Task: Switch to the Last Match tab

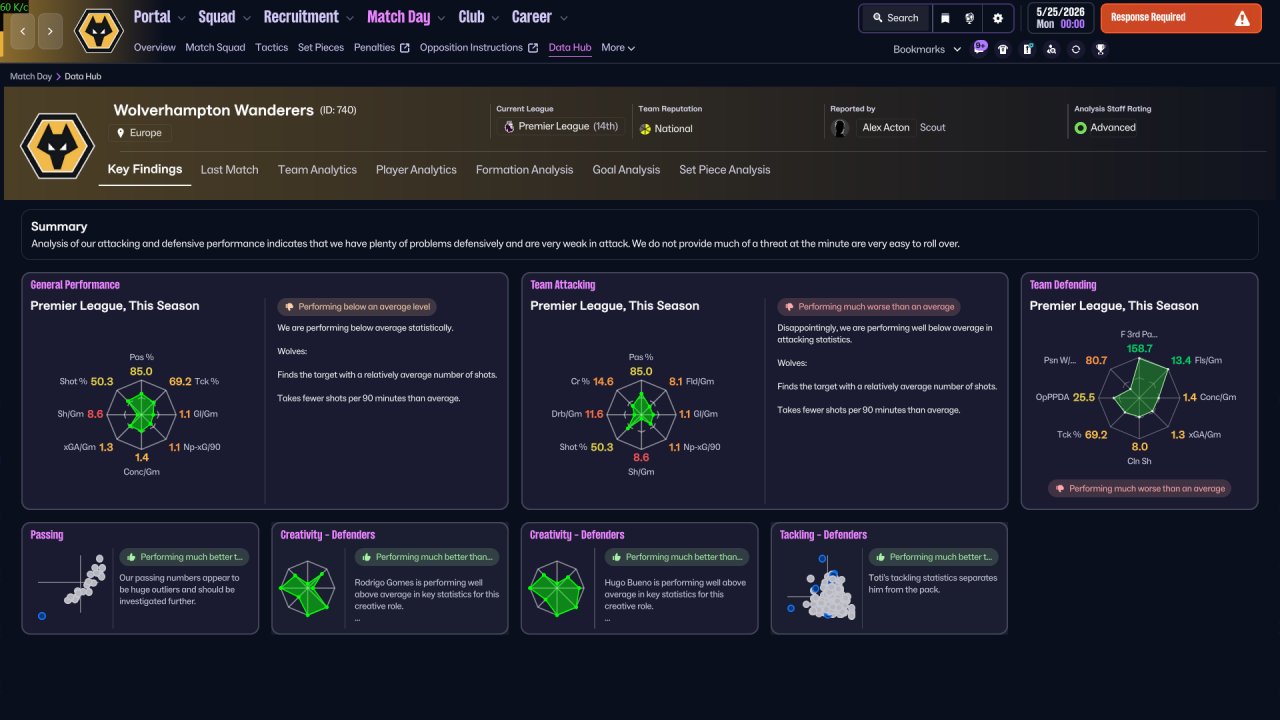Action: pyautogui.click(x=229, y=170)
